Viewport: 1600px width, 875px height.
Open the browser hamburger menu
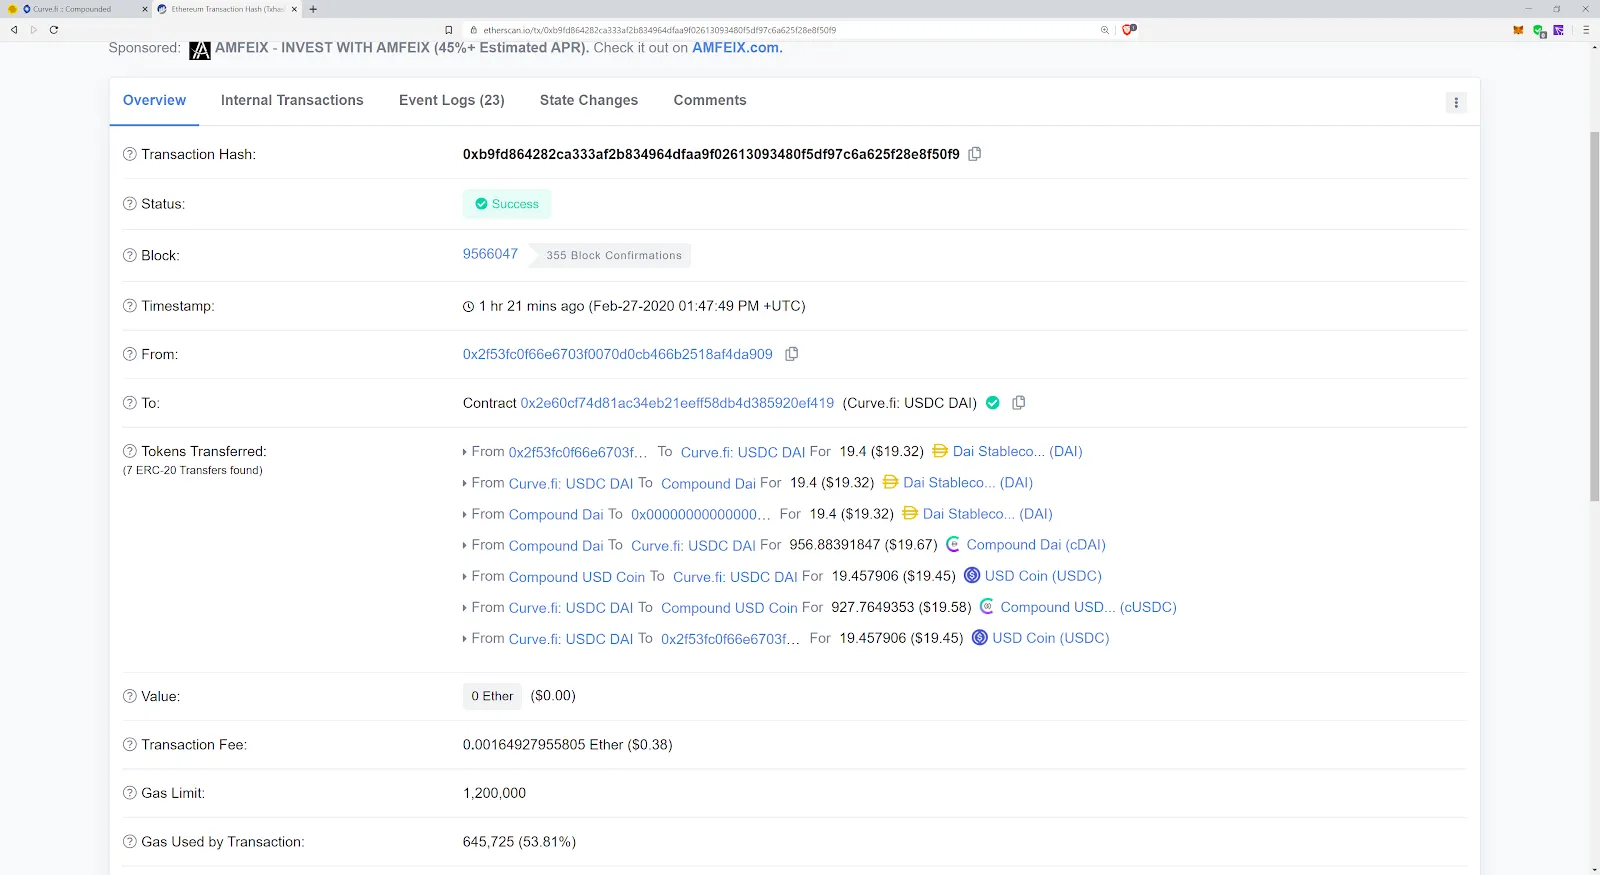point(1585,30)
